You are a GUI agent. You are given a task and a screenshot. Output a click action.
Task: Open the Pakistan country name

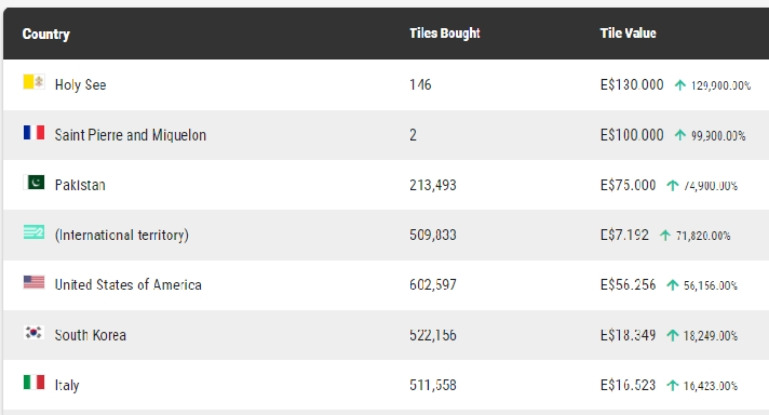[x=80, y=185]
